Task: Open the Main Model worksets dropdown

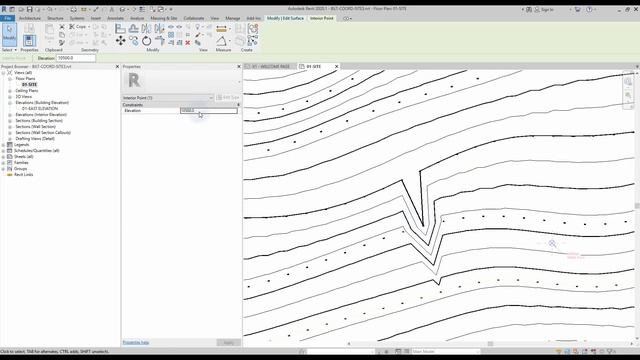Action: (445, 351)
